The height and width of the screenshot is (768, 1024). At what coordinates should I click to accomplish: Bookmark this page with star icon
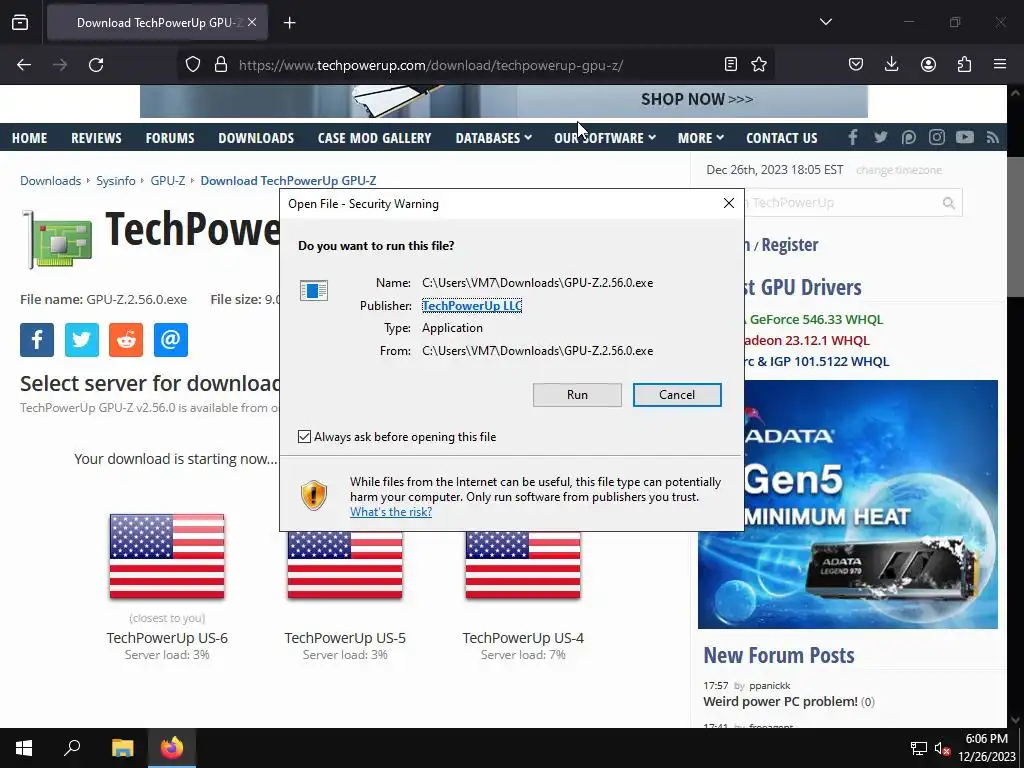[759, 65]
